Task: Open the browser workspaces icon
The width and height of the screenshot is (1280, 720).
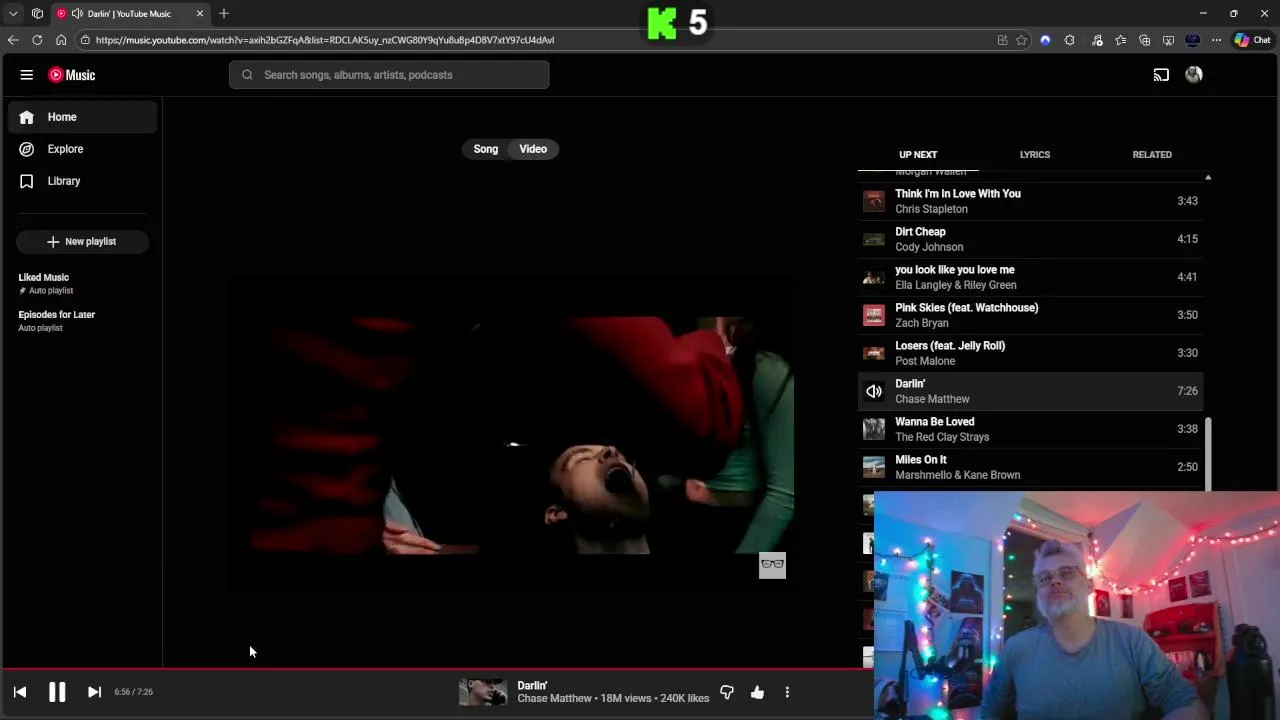Action: click(x=37, y=14)
